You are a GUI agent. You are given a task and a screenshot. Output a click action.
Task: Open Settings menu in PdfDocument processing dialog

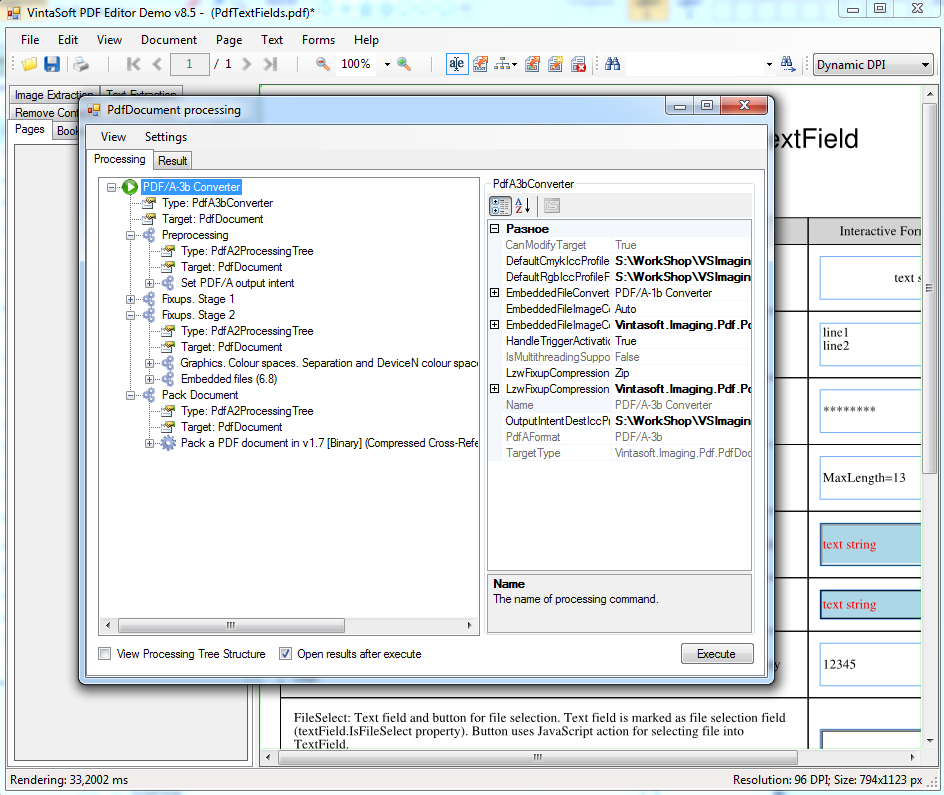click(166, 137)
